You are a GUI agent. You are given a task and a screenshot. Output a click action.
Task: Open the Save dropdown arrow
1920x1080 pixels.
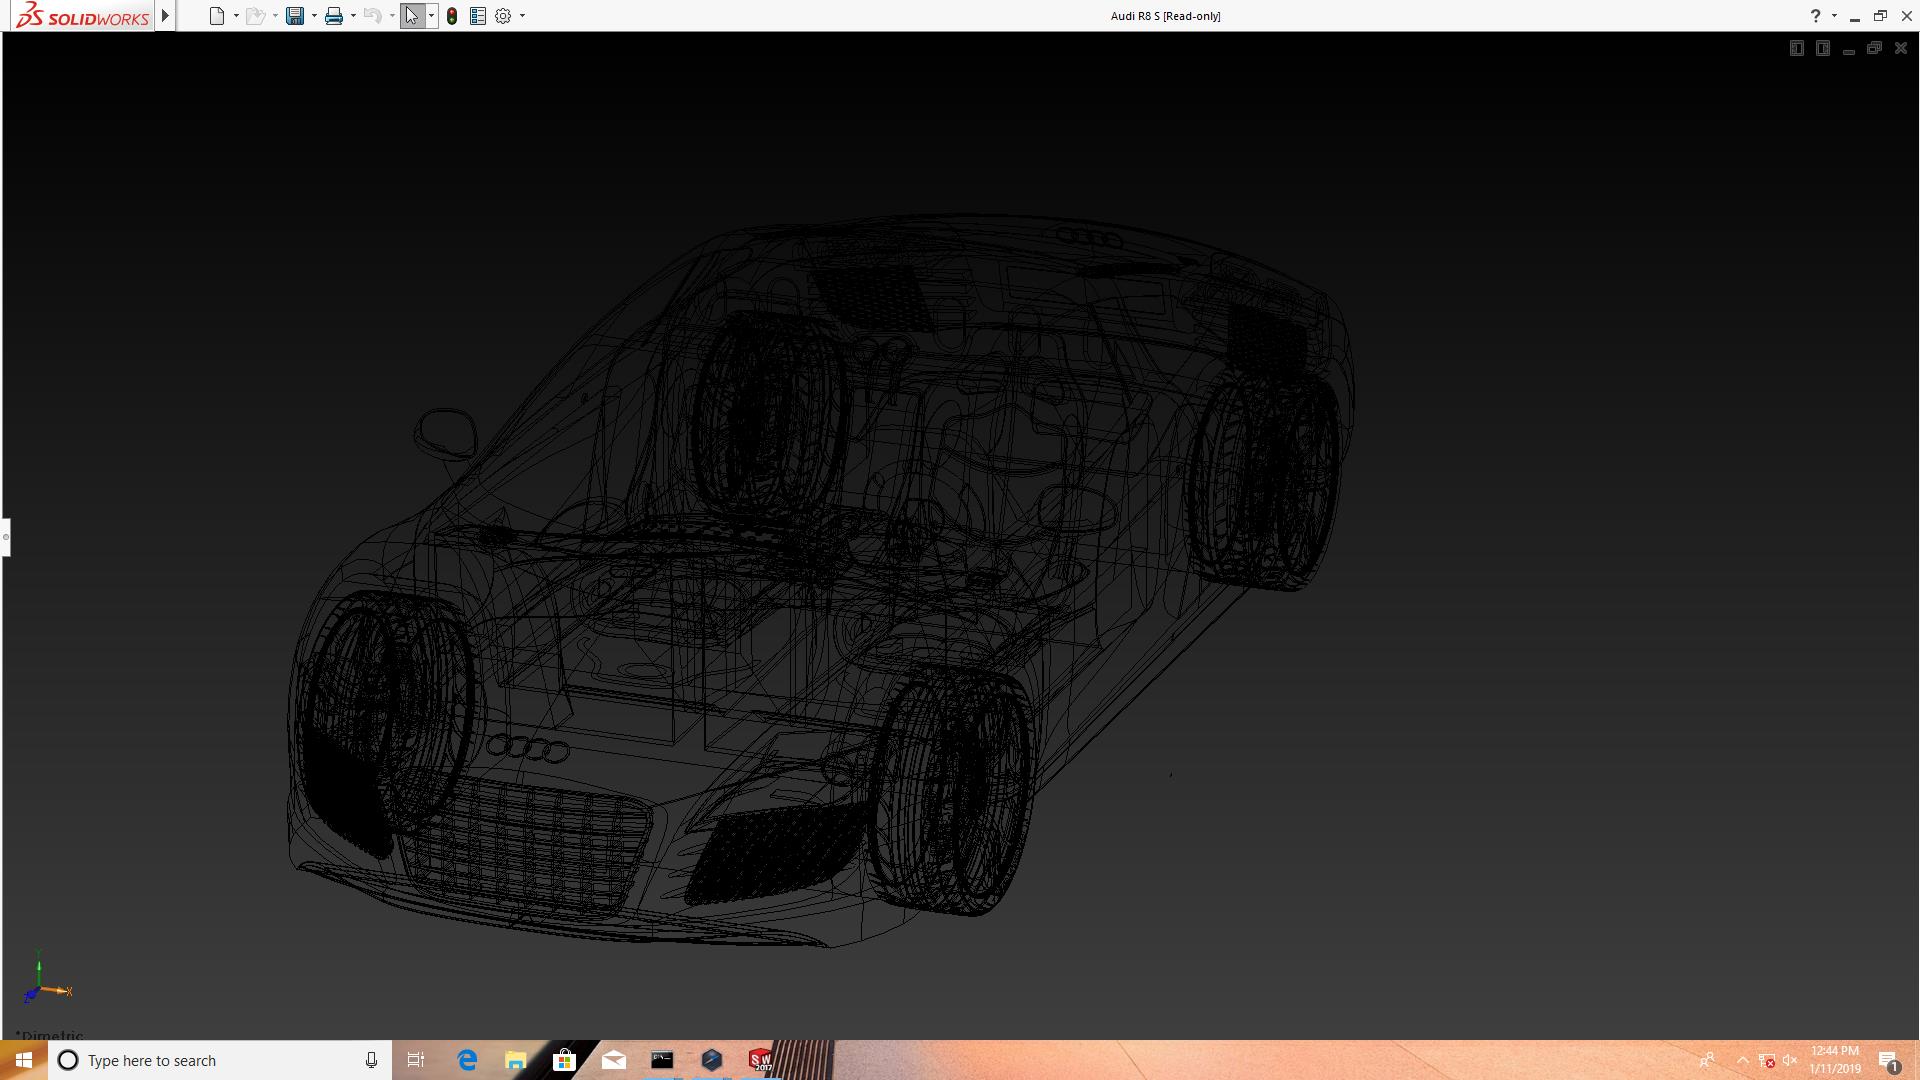pos(314,16)
